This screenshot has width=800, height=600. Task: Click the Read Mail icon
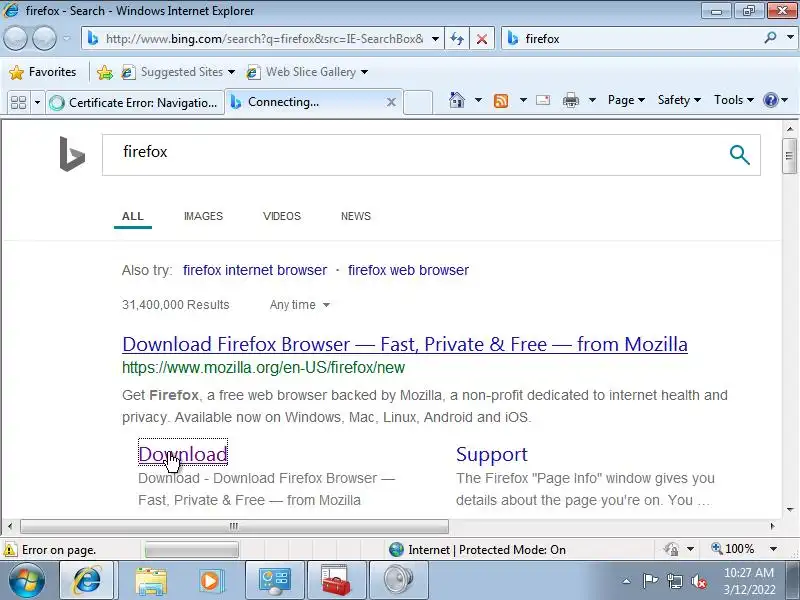click(543, 100)
